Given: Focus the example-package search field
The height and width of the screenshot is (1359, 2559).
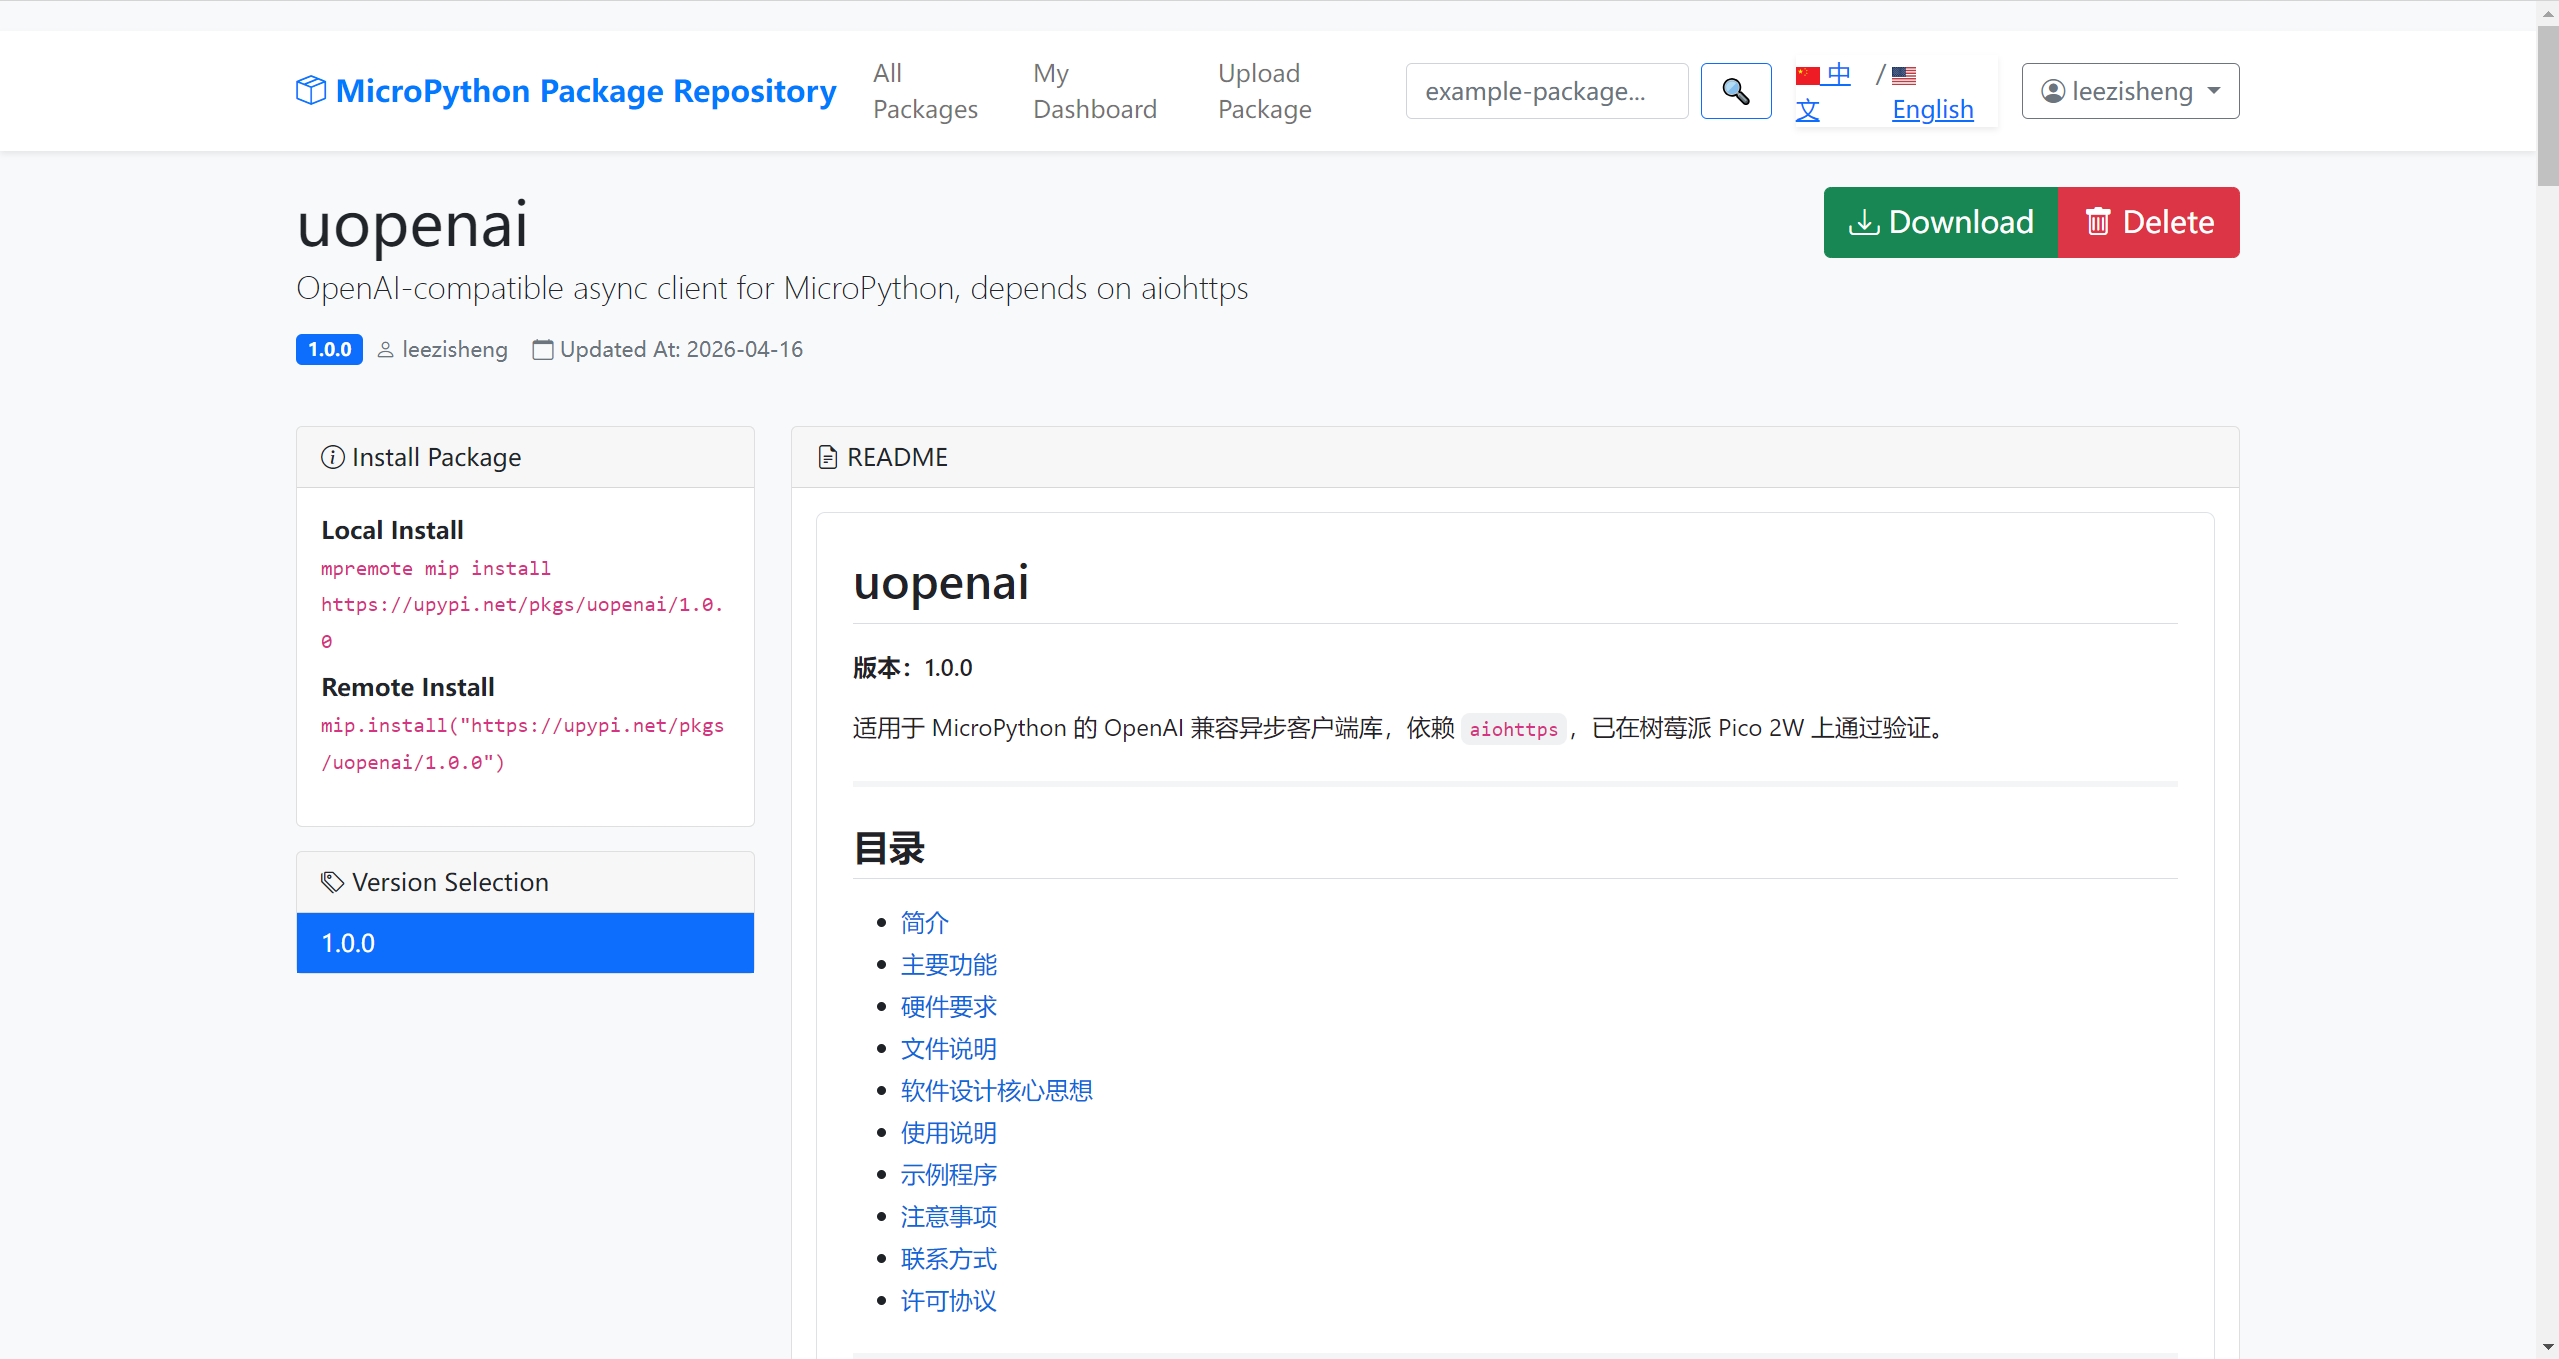Looking at the screenshot, I should tap(1545, 91).
